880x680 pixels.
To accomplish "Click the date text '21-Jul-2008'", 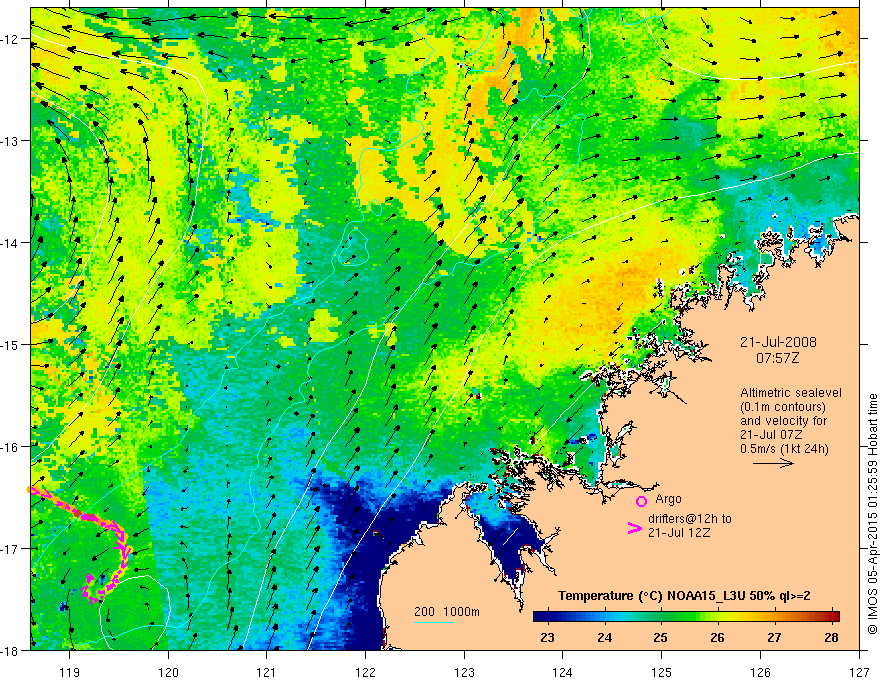I will click(778, 342).
